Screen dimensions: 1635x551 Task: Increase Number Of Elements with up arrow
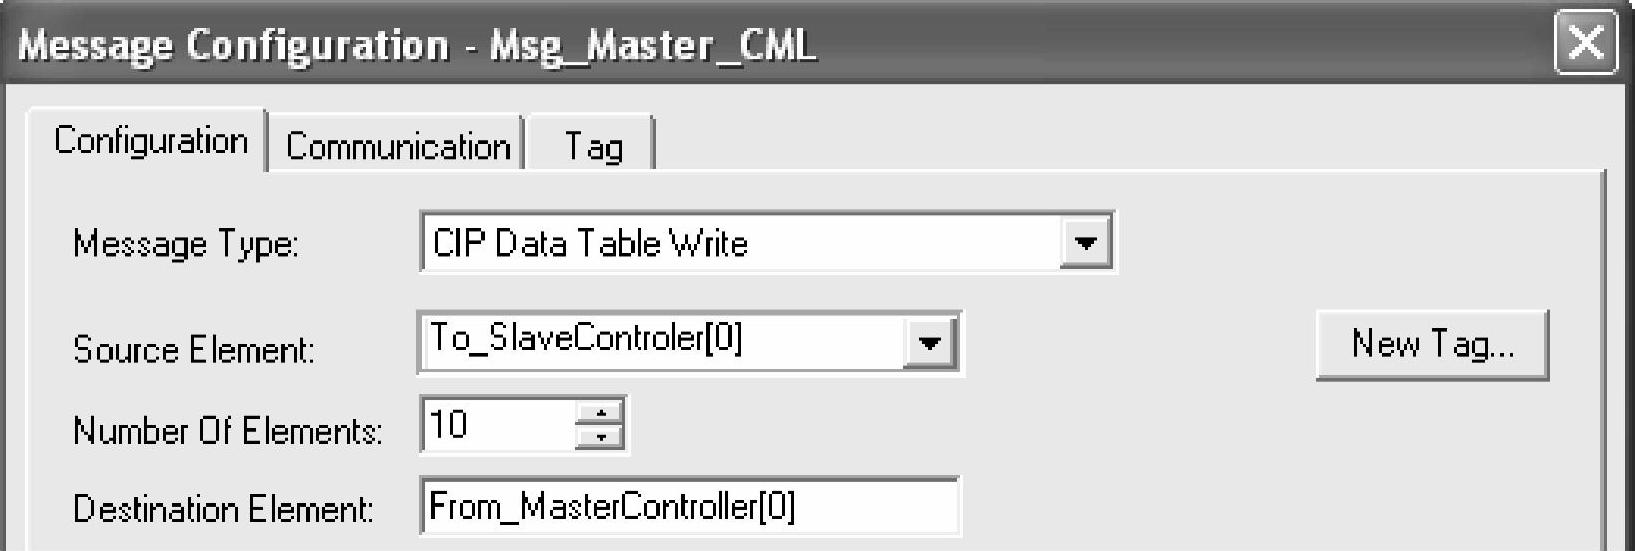click(x=600, y=413)
